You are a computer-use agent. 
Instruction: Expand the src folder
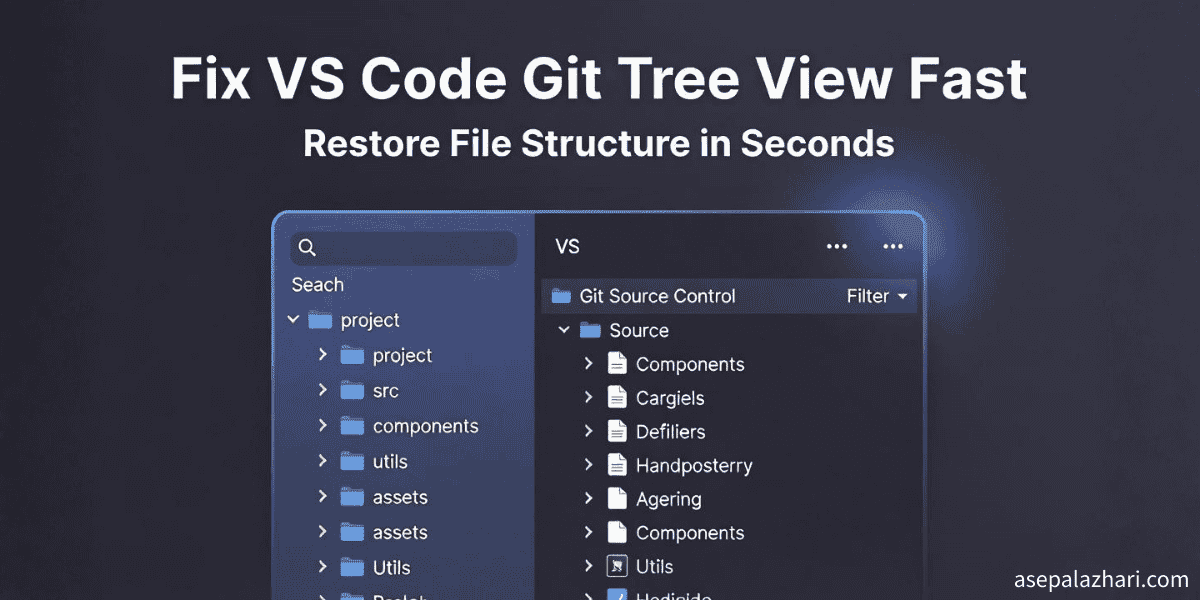pyautogui.click(x=322, y=390)
